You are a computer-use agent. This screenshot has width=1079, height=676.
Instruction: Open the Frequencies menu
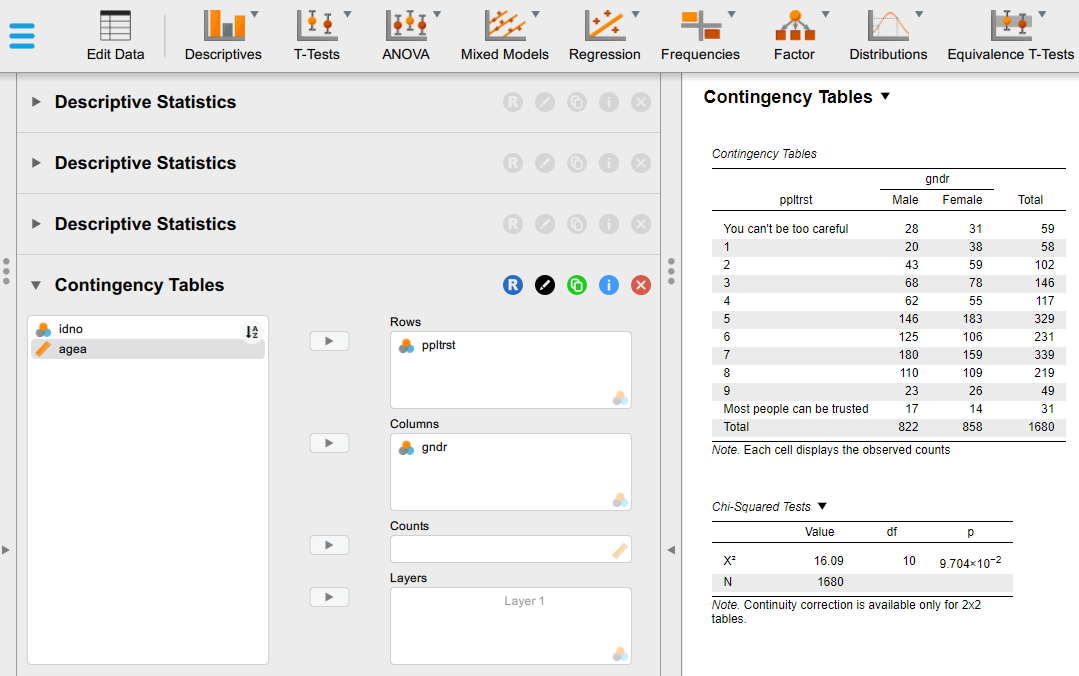pyautogui.click(x=700, y=35)
